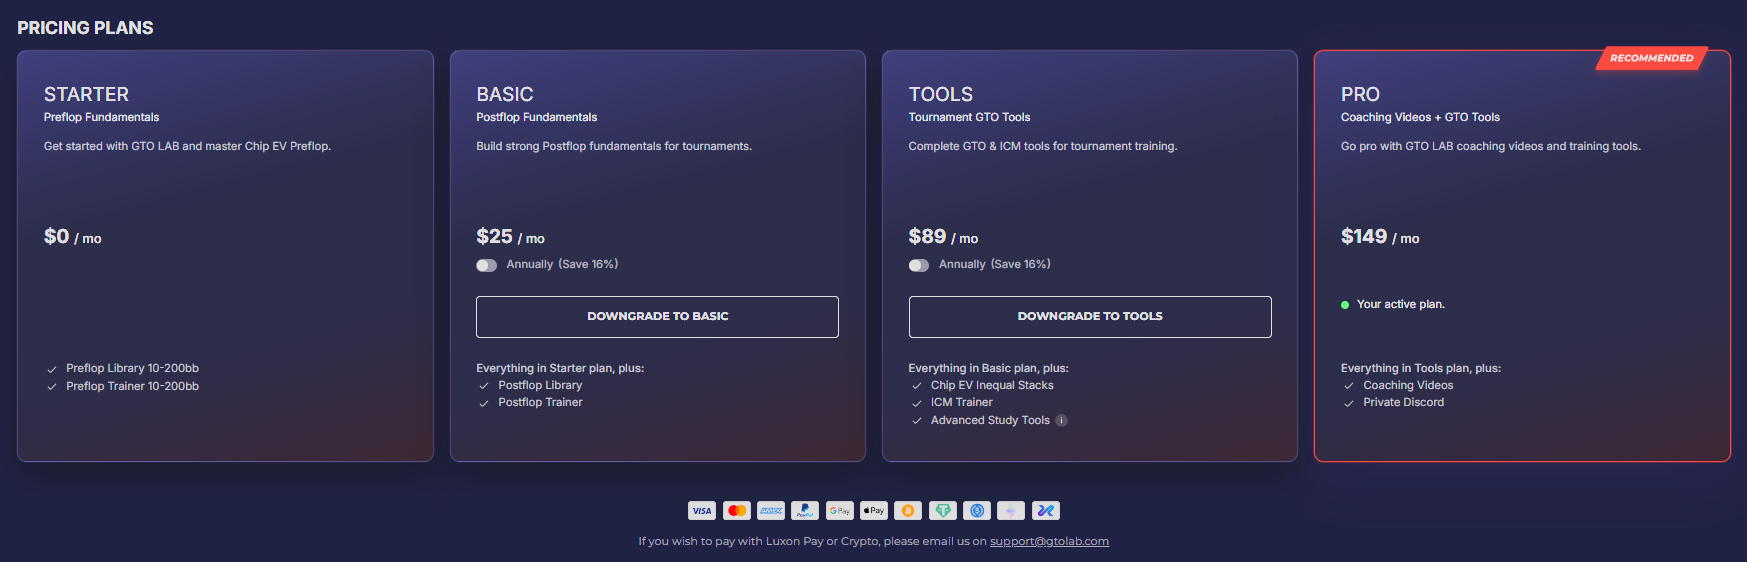Viewport: 1747px width, 562px height.
Task: Click the Pricing Plans heading
Action: [85, 28]
